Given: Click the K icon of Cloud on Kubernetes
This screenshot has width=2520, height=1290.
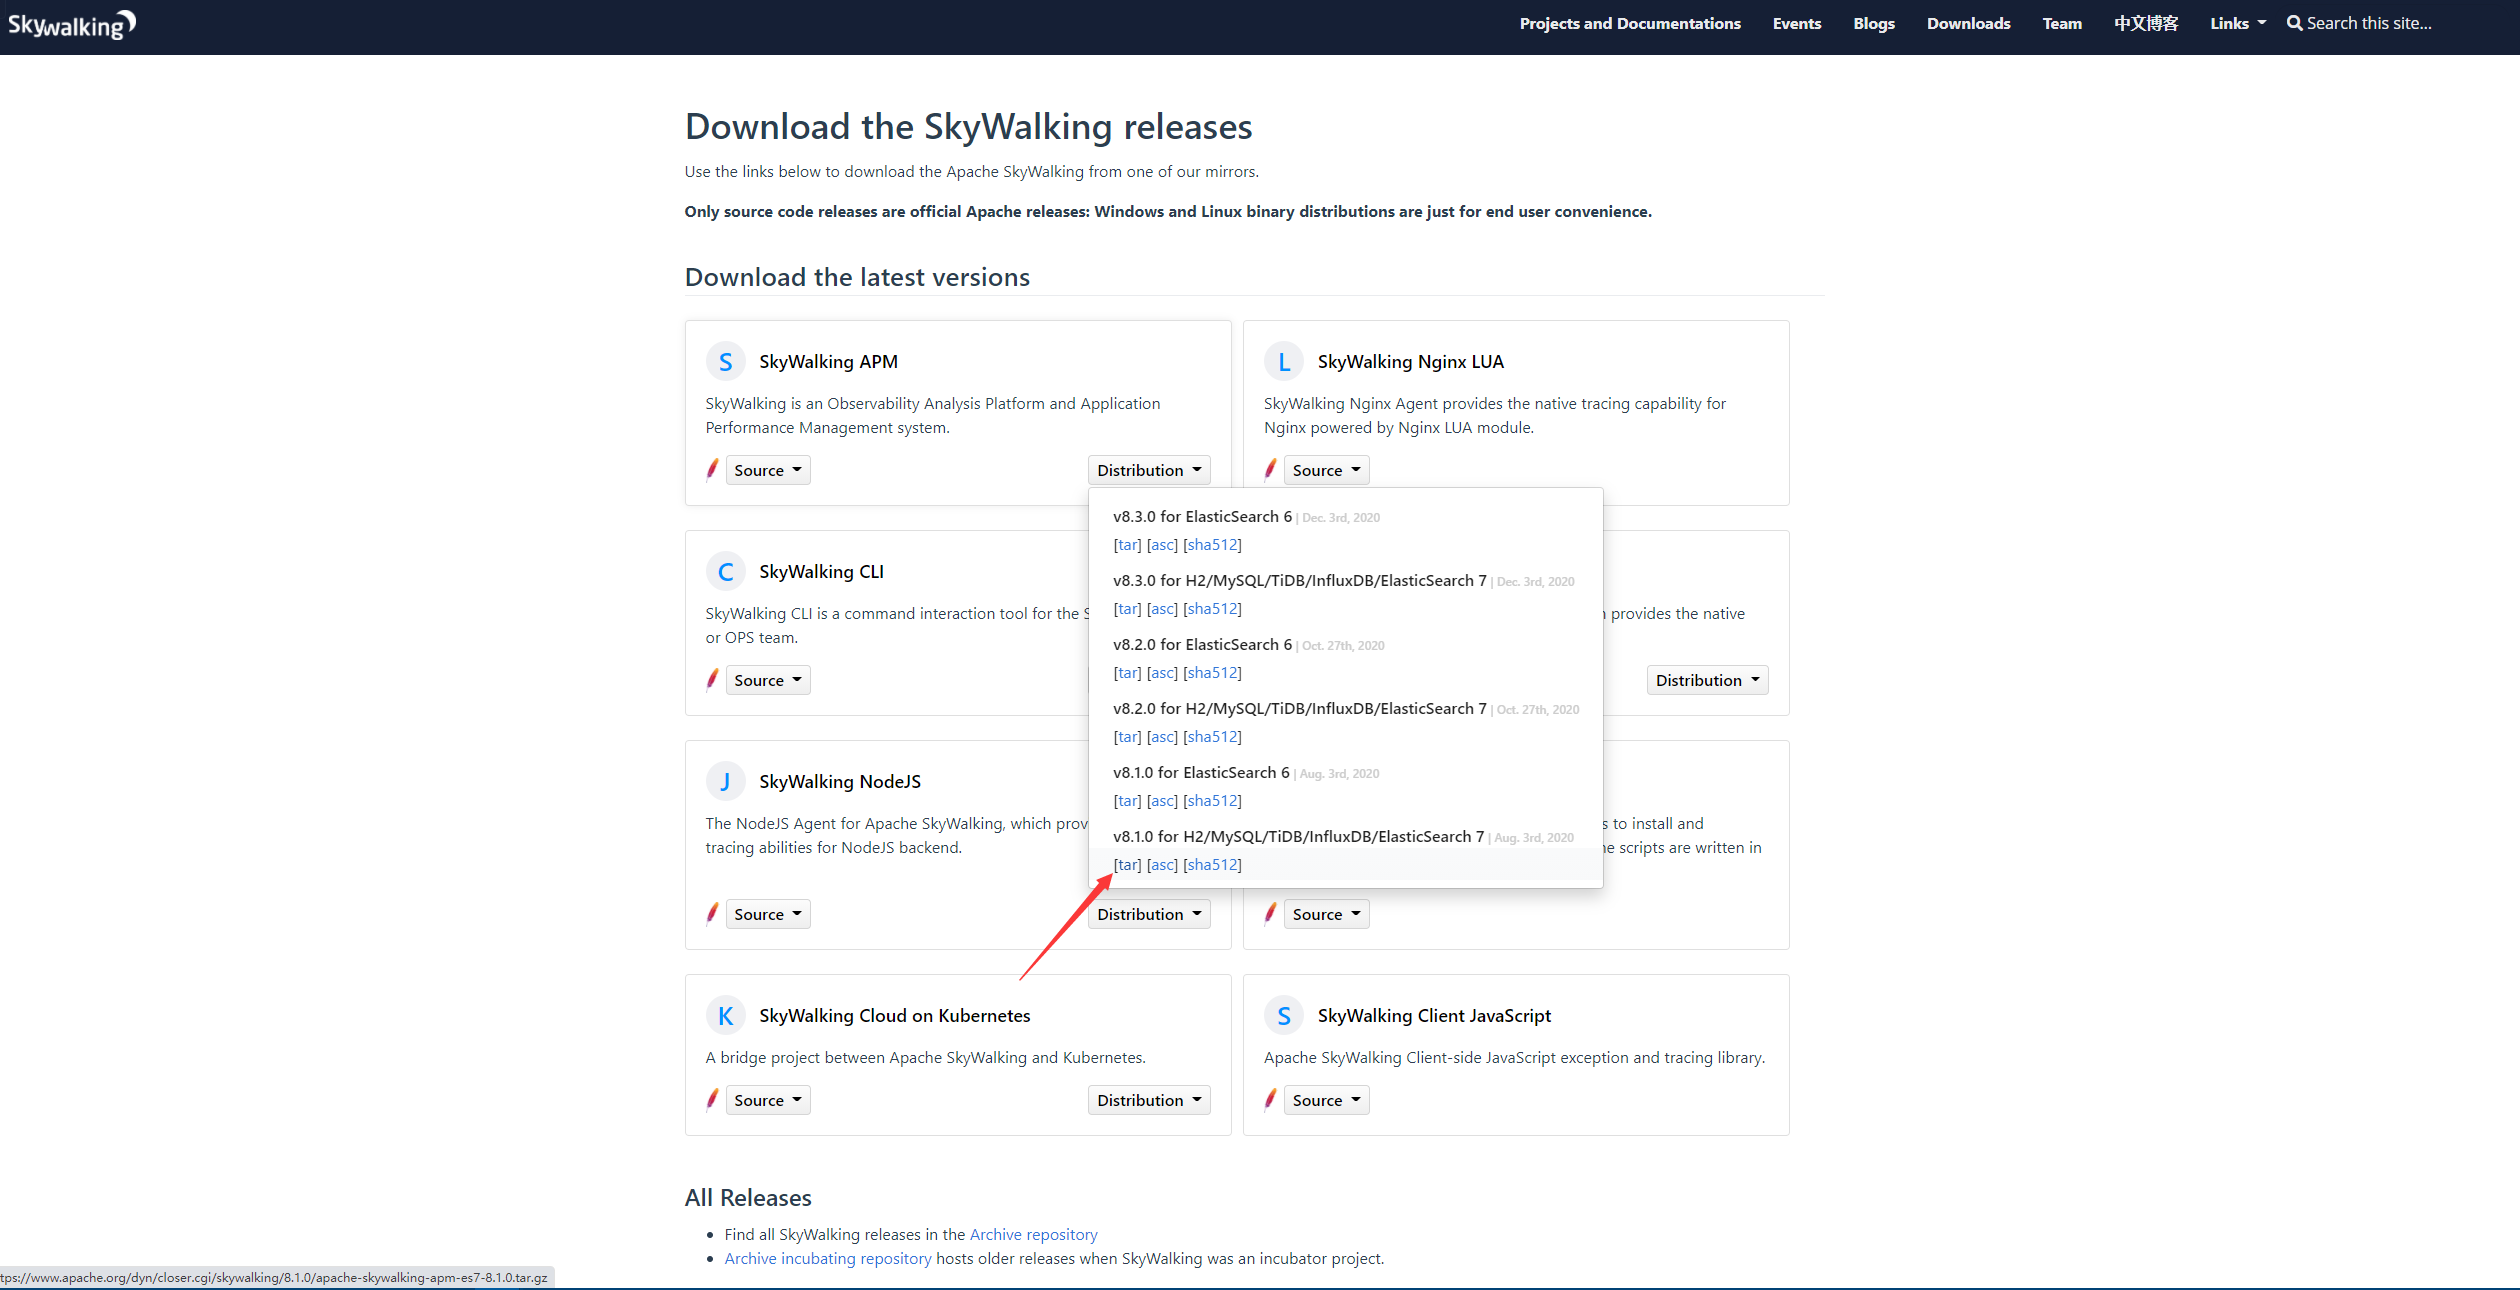Looking at the screenshot, I should click(x=726, y=1016).
